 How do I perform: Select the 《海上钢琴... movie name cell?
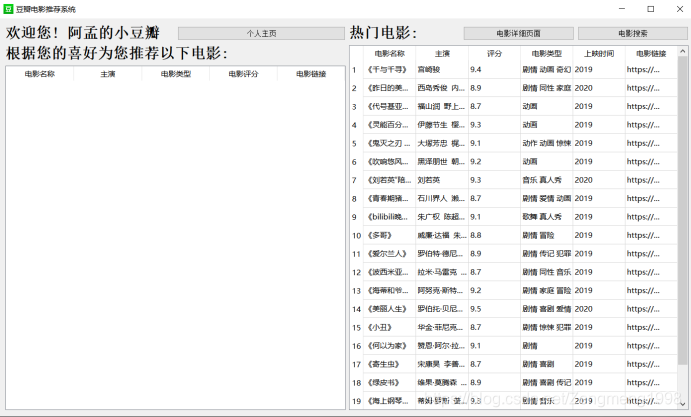(389, 401)
